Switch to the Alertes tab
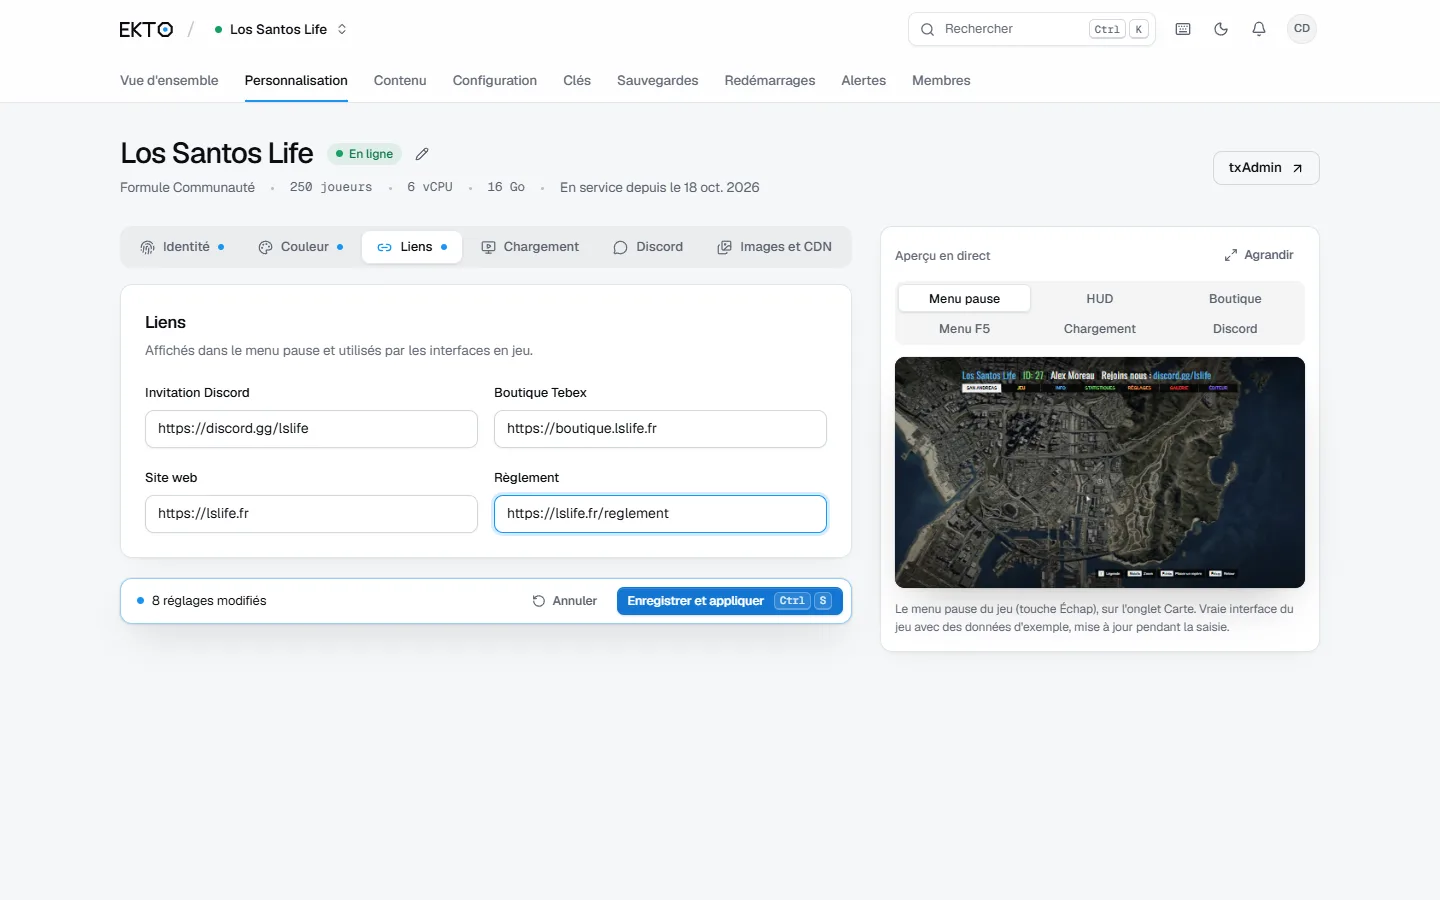The height and width of the screenshot is (900, 1440). point(864,80)
